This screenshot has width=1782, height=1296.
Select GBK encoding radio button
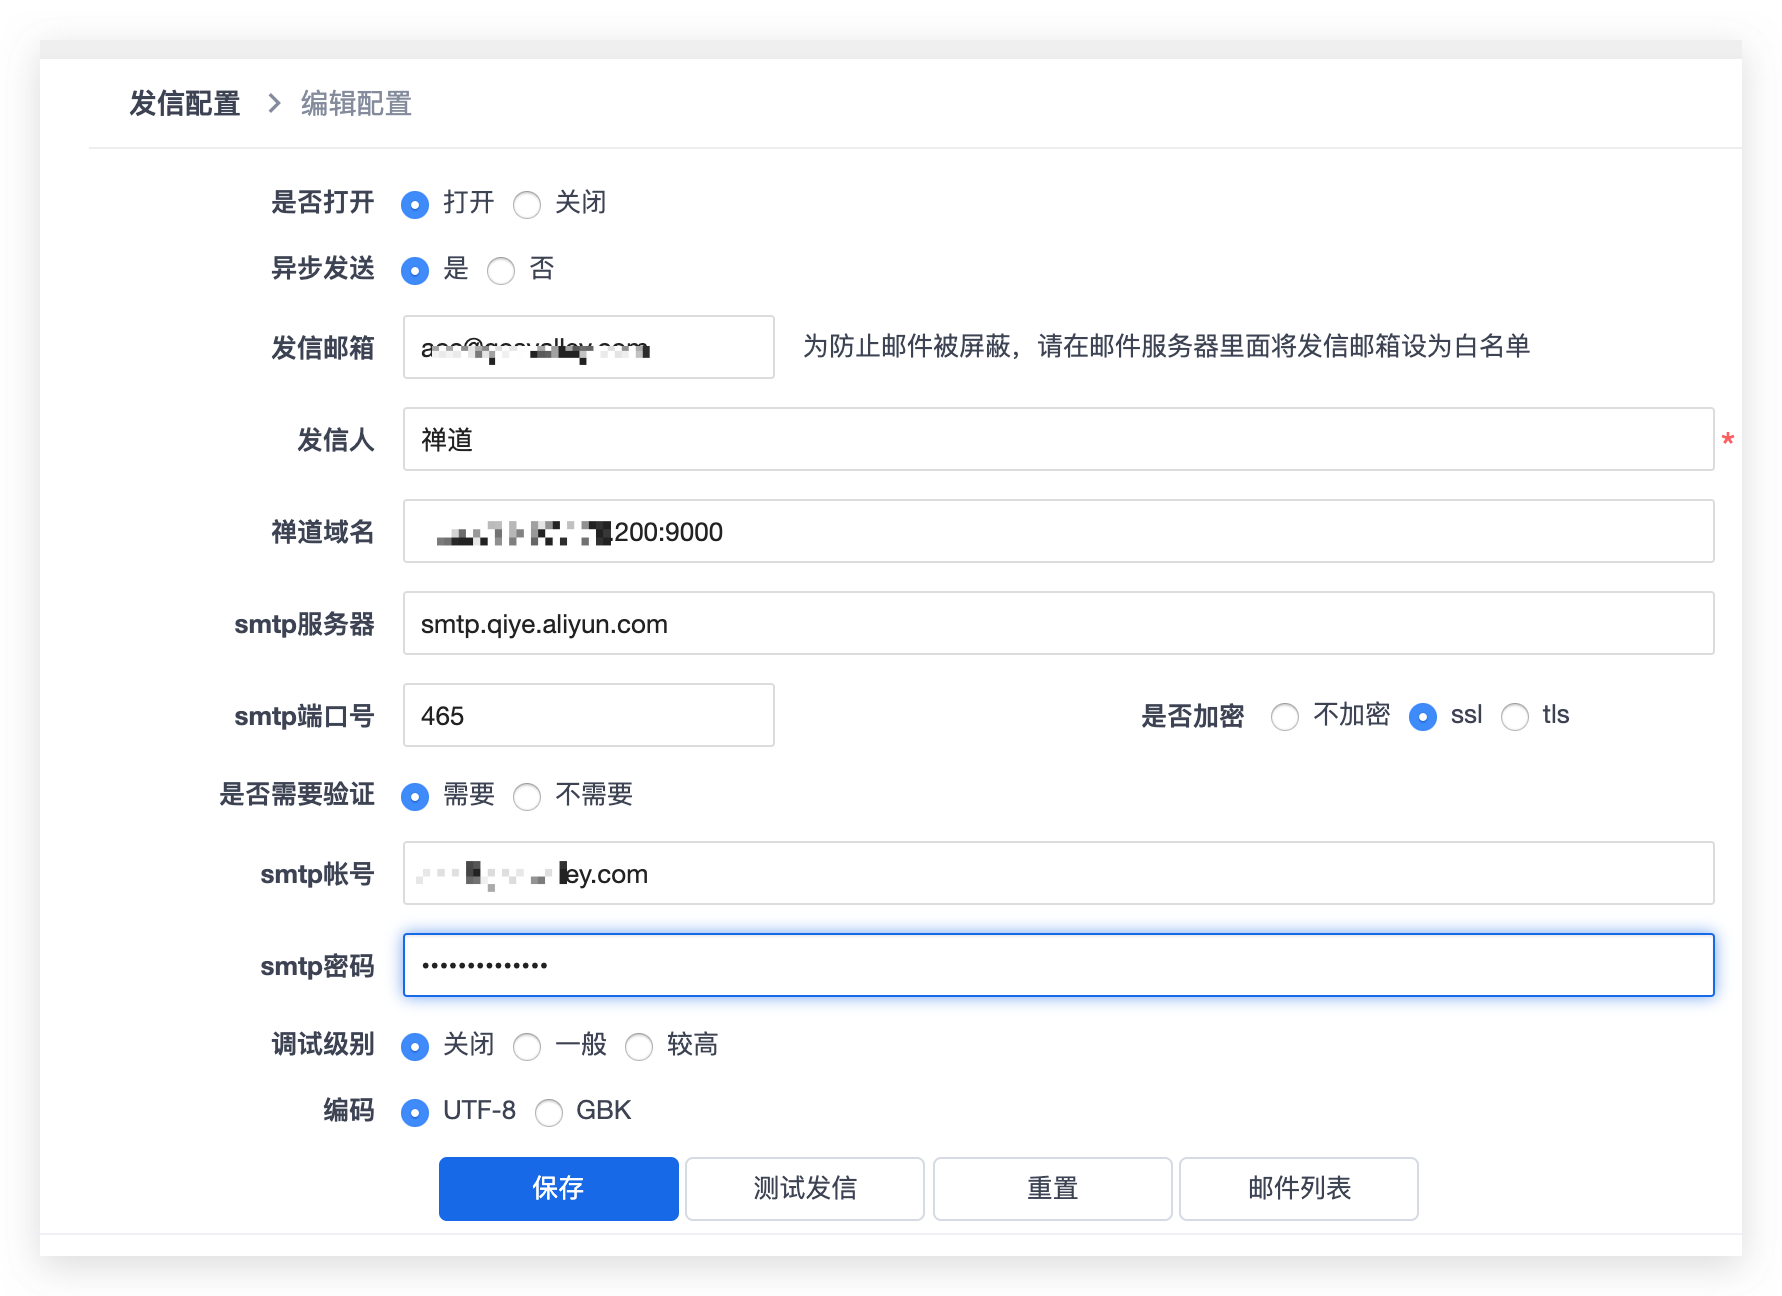549,1113
